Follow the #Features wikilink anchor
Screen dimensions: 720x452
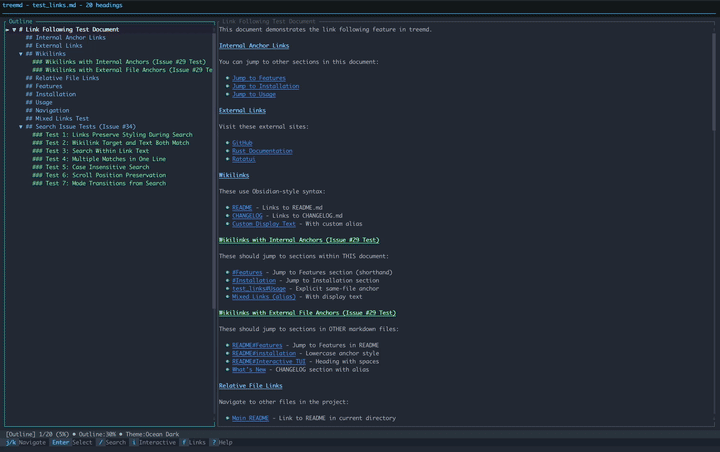[247, 273]
